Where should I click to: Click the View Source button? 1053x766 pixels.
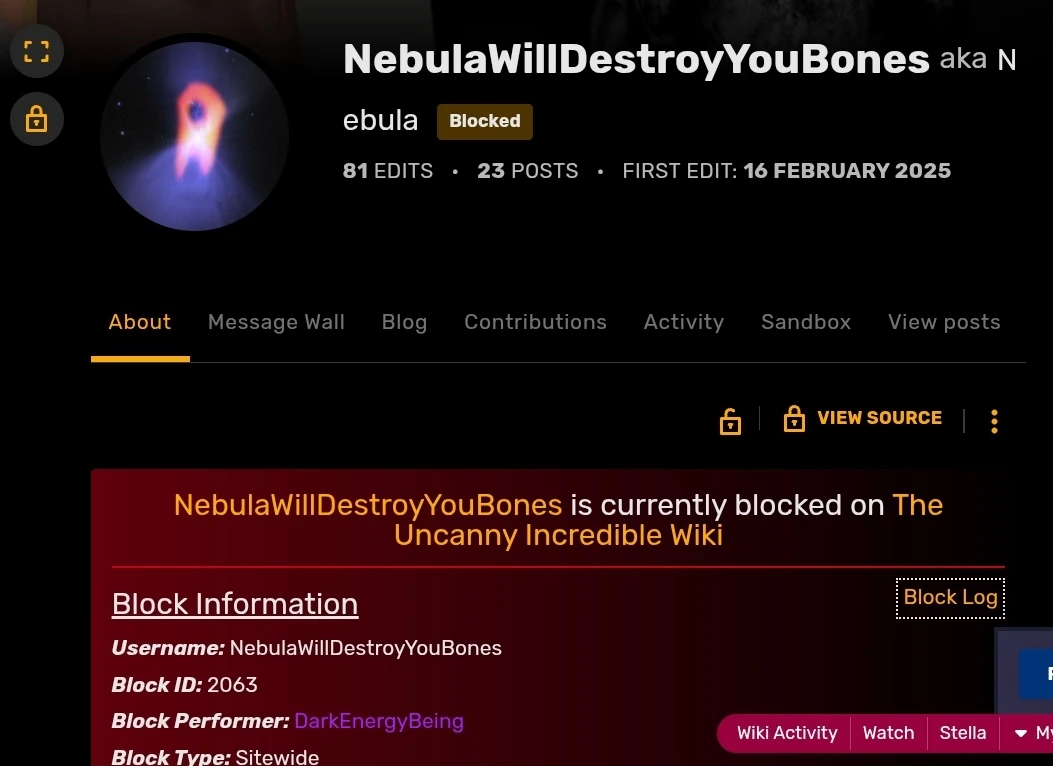click(879, 418)
